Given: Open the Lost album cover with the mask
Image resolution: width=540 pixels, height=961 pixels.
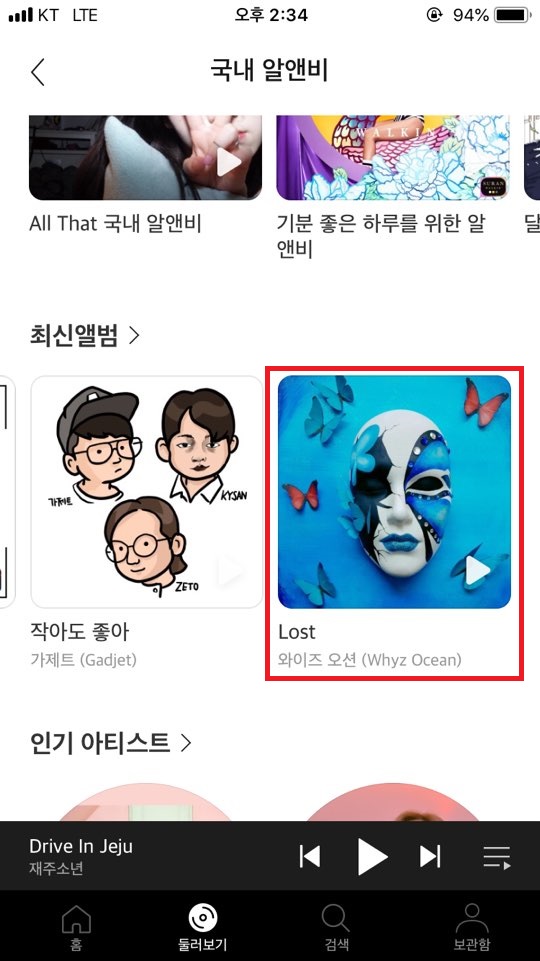Looking at the screenshot, I should pos(394,492).
